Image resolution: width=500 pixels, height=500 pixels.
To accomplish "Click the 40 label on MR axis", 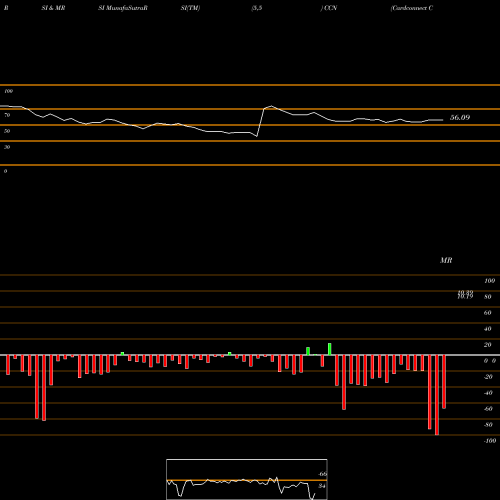I will click(488, 329).
